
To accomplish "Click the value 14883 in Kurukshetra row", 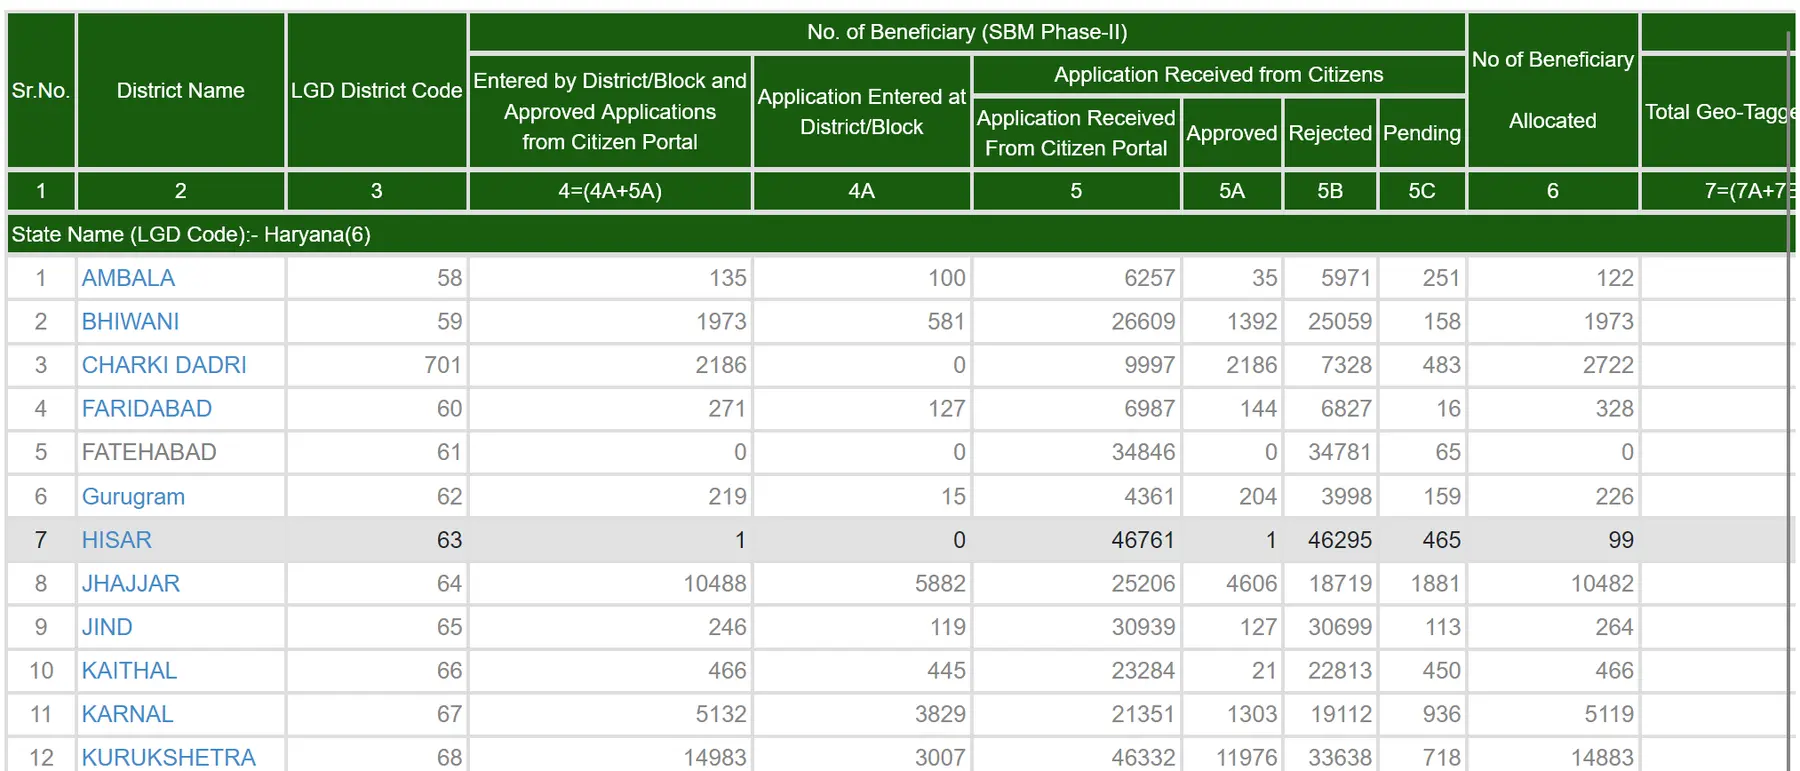I will point(1602,758).
